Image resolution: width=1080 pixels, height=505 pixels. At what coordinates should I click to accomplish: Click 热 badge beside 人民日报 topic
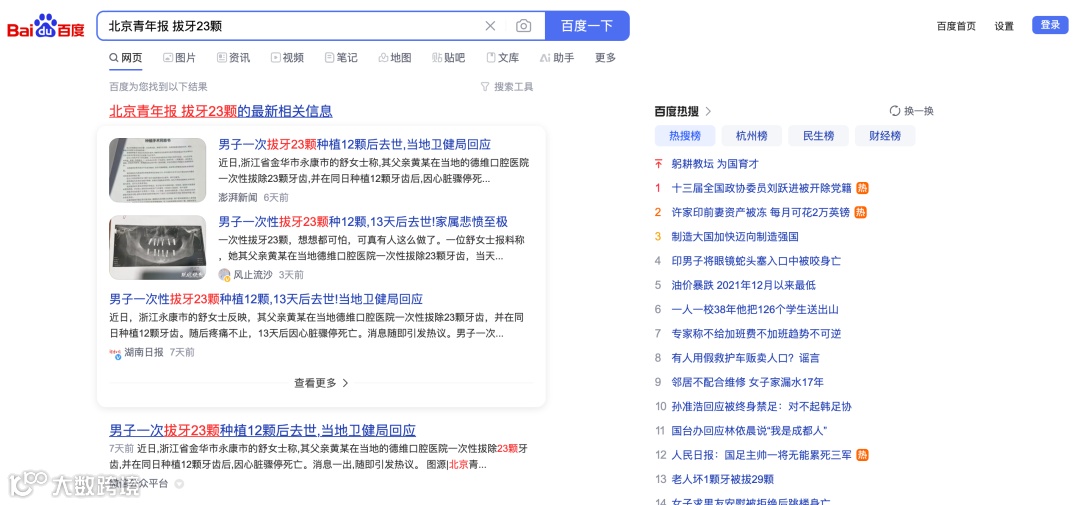coord(862,455)
